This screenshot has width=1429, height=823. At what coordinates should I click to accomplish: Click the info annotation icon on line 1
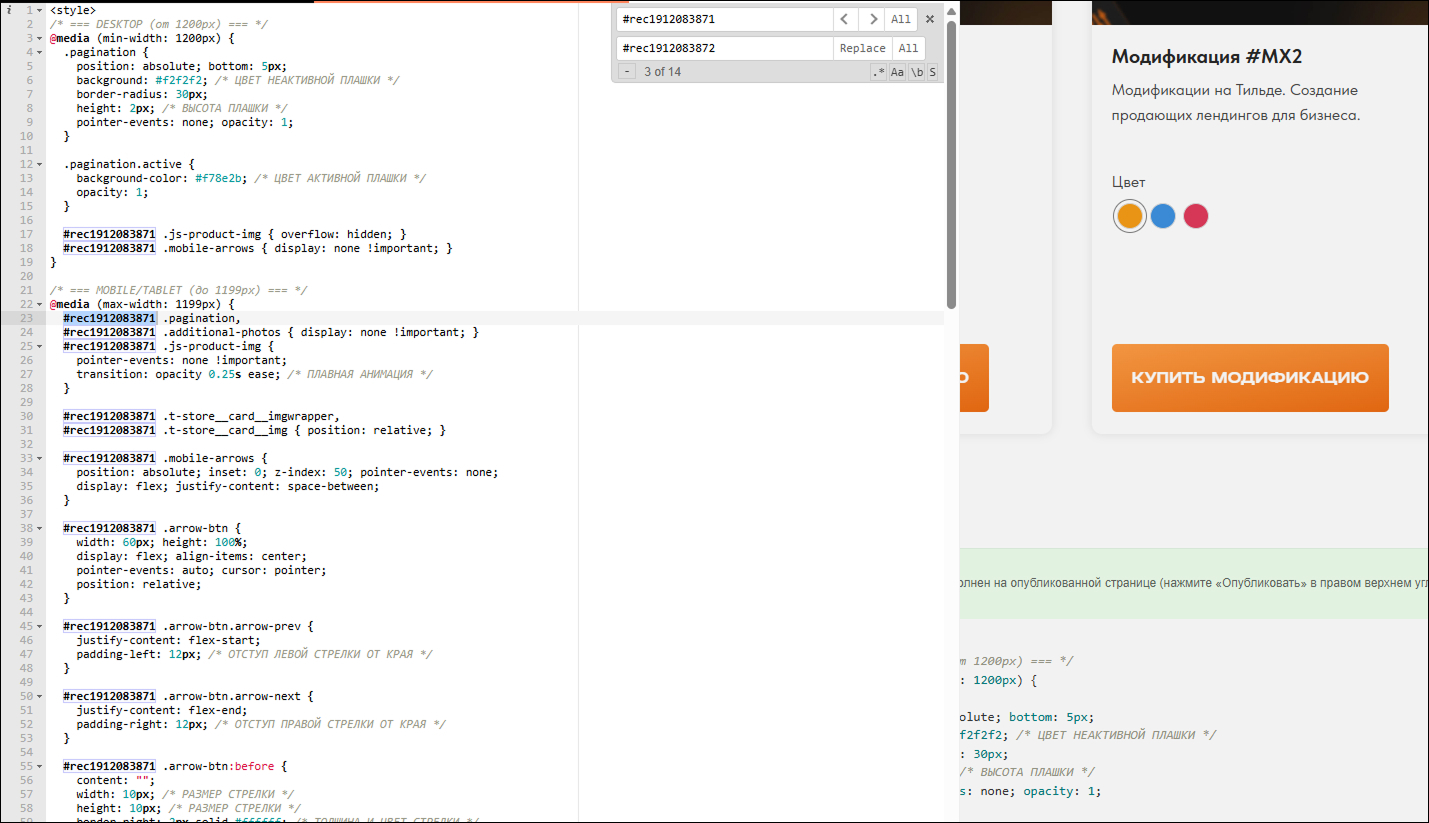7,10
